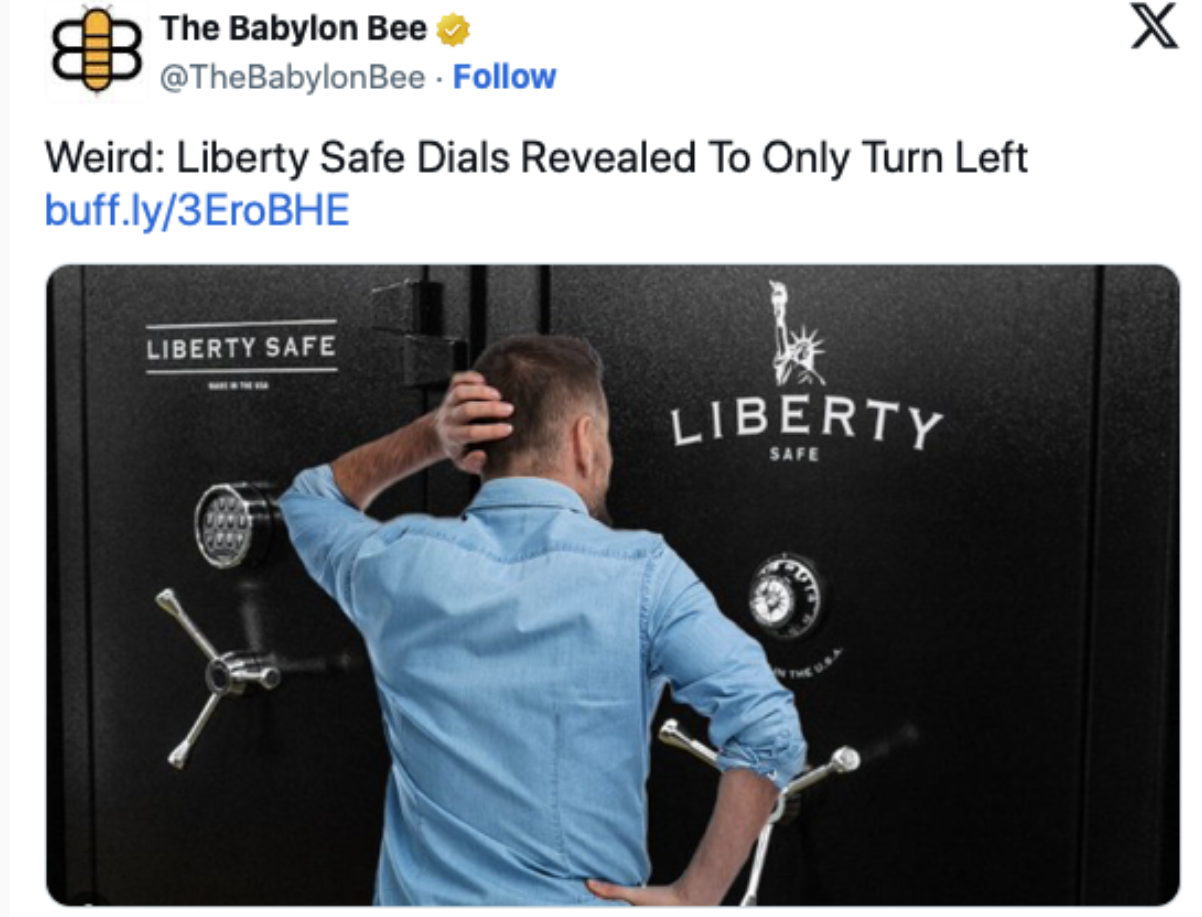The width and height of the screenshot is (1202, 917).
Task: Open the buff.ly/3EroBHE link
Action: point(197,211)
